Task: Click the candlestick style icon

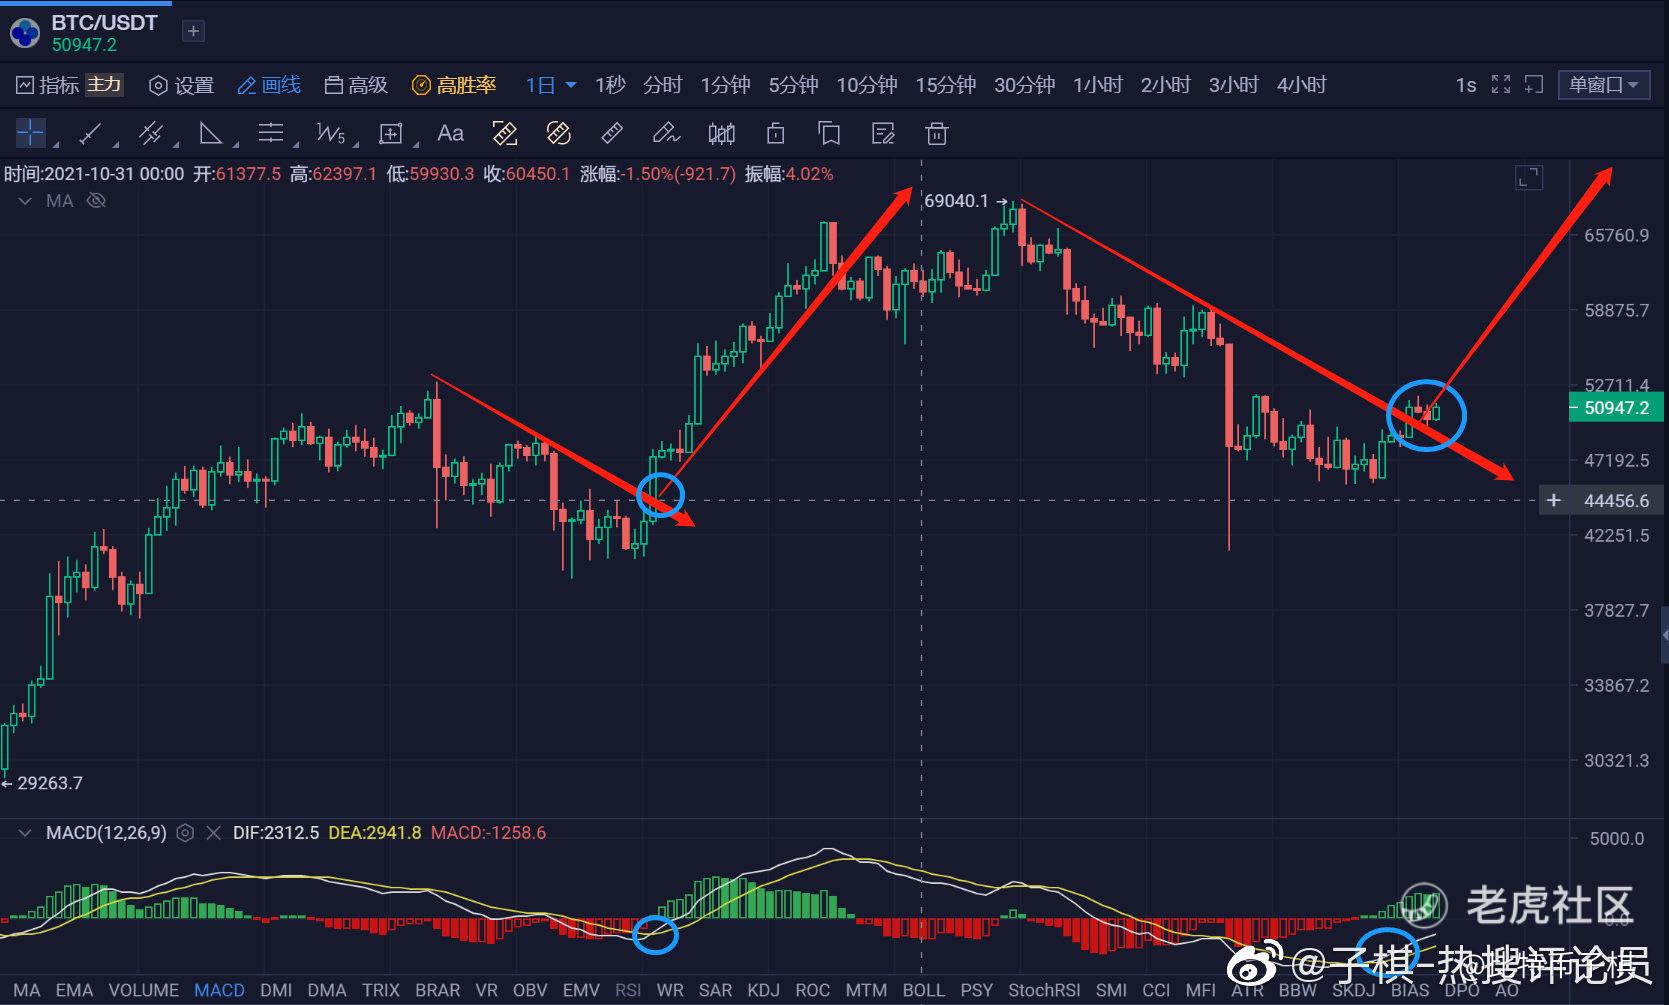Action: tap(721, 133)
